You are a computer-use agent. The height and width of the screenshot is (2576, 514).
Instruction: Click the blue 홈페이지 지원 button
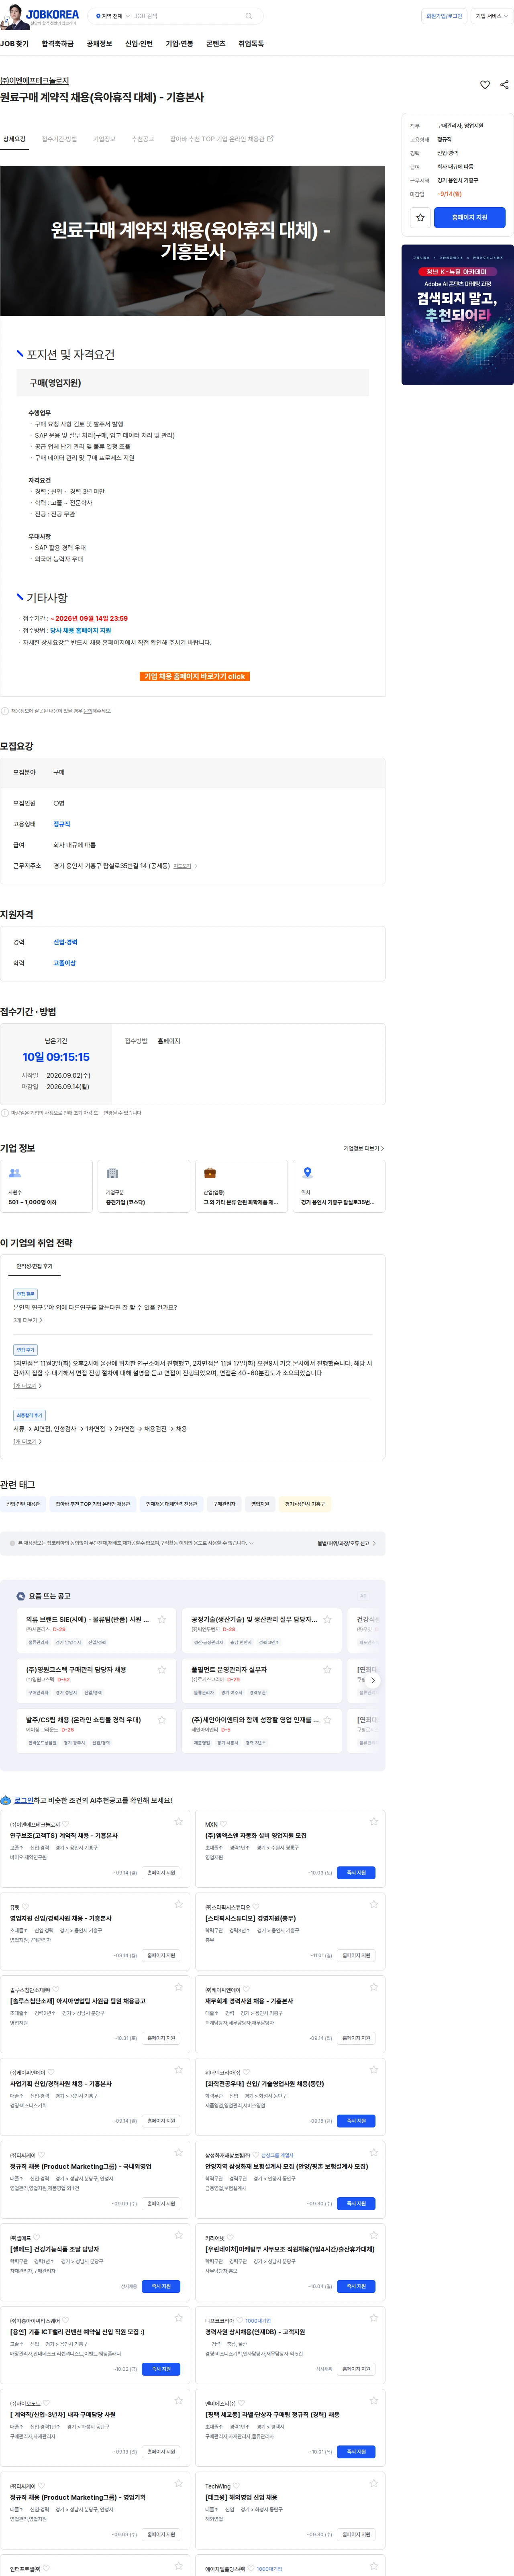(470, 217)
